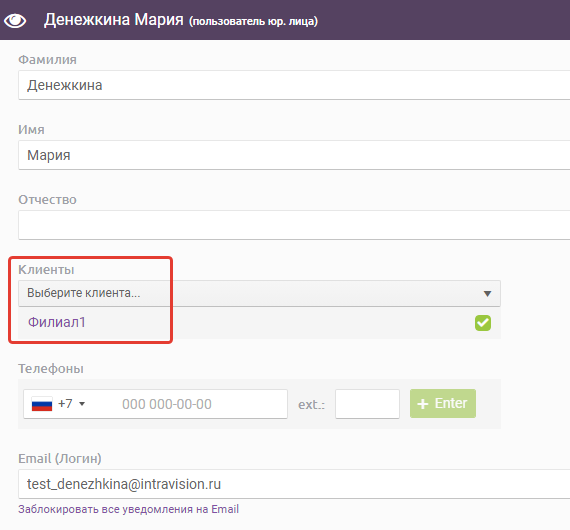Click the Денежкина Мария header title
570x530 pixels.
coord(114,20)
